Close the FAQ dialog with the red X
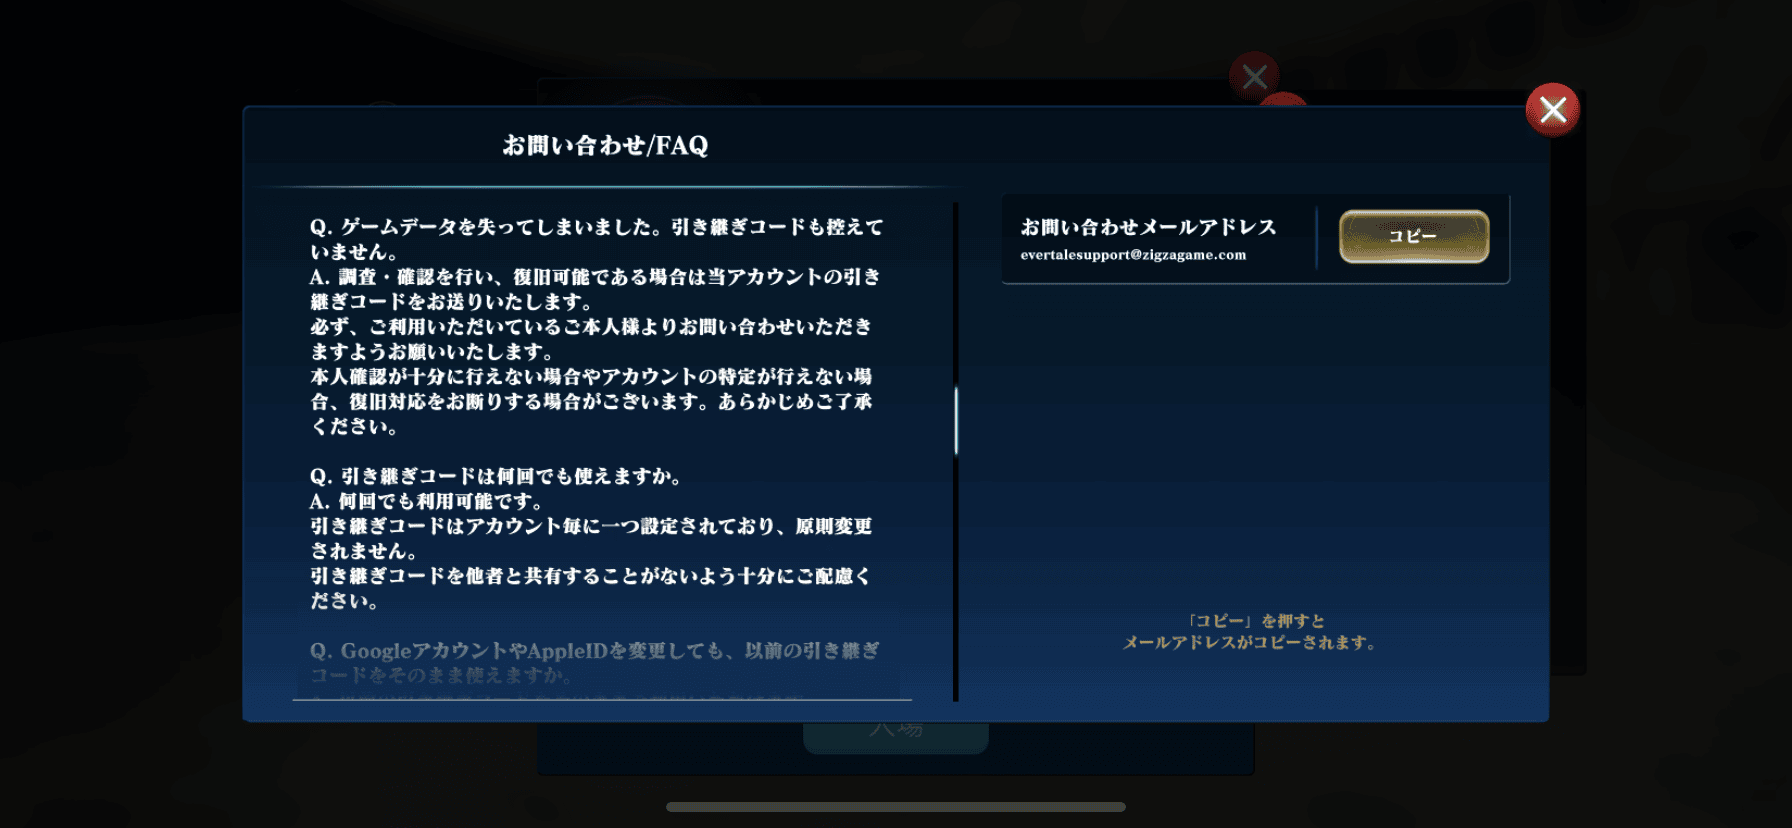1792x828 pixels. pyautogui.click(x=1552, y=110)
